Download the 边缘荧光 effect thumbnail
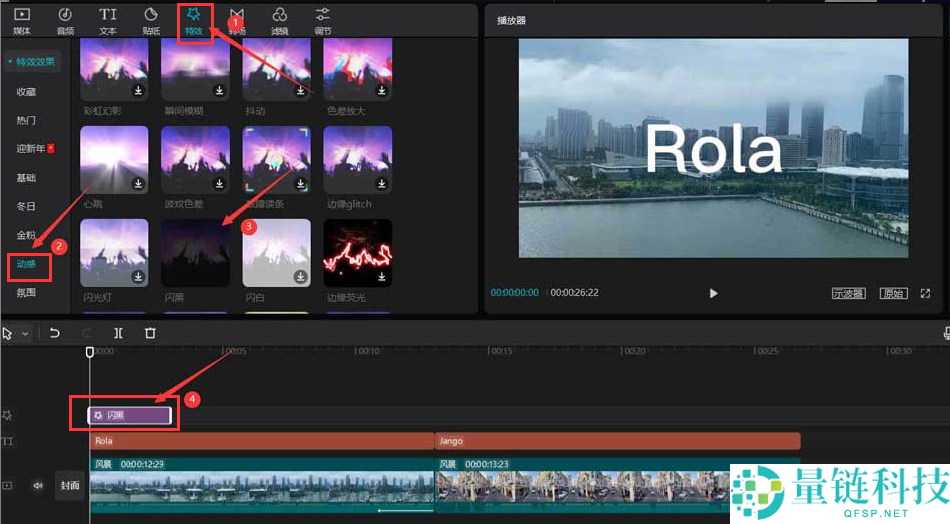 382,277
